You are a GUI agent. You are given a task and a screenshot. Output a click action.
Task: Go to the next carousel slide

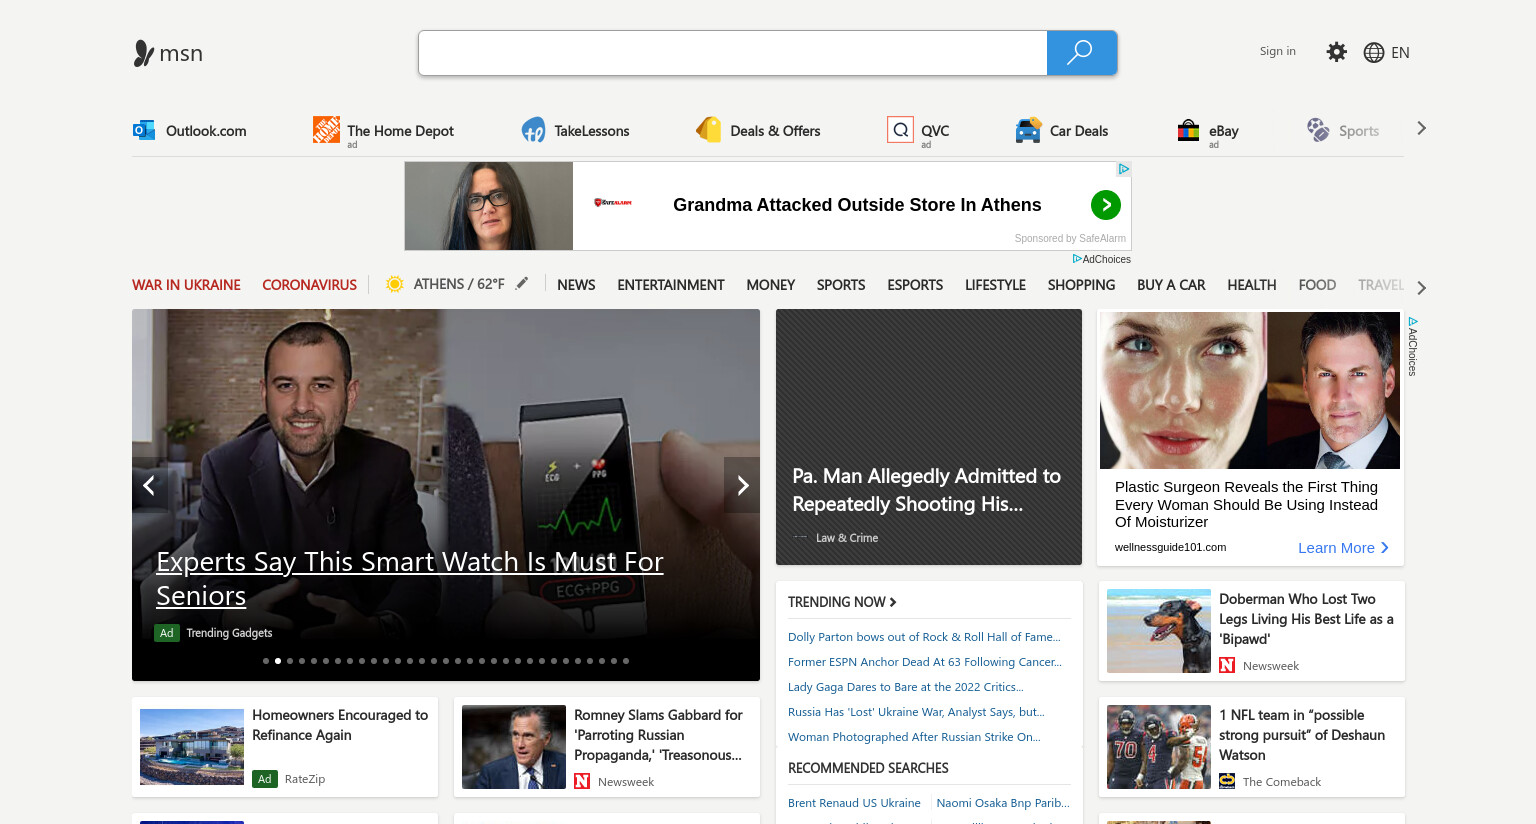tap(742, 486)
